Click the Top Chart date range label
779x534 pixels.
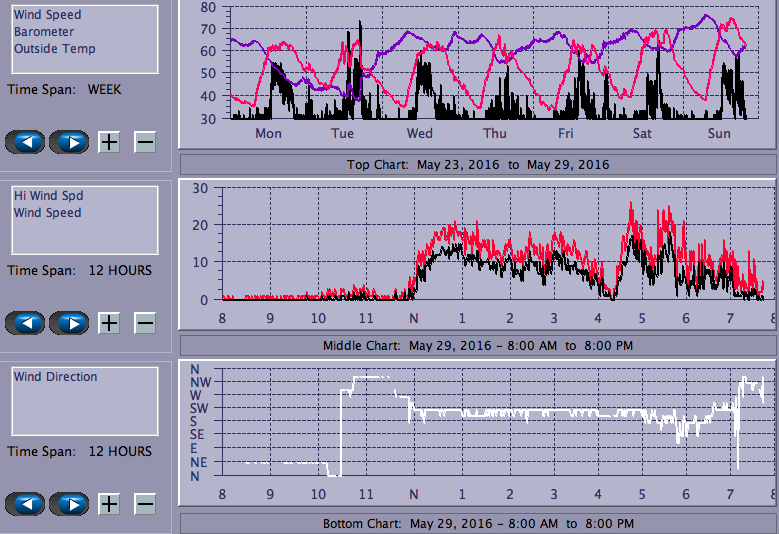(478, 164)
